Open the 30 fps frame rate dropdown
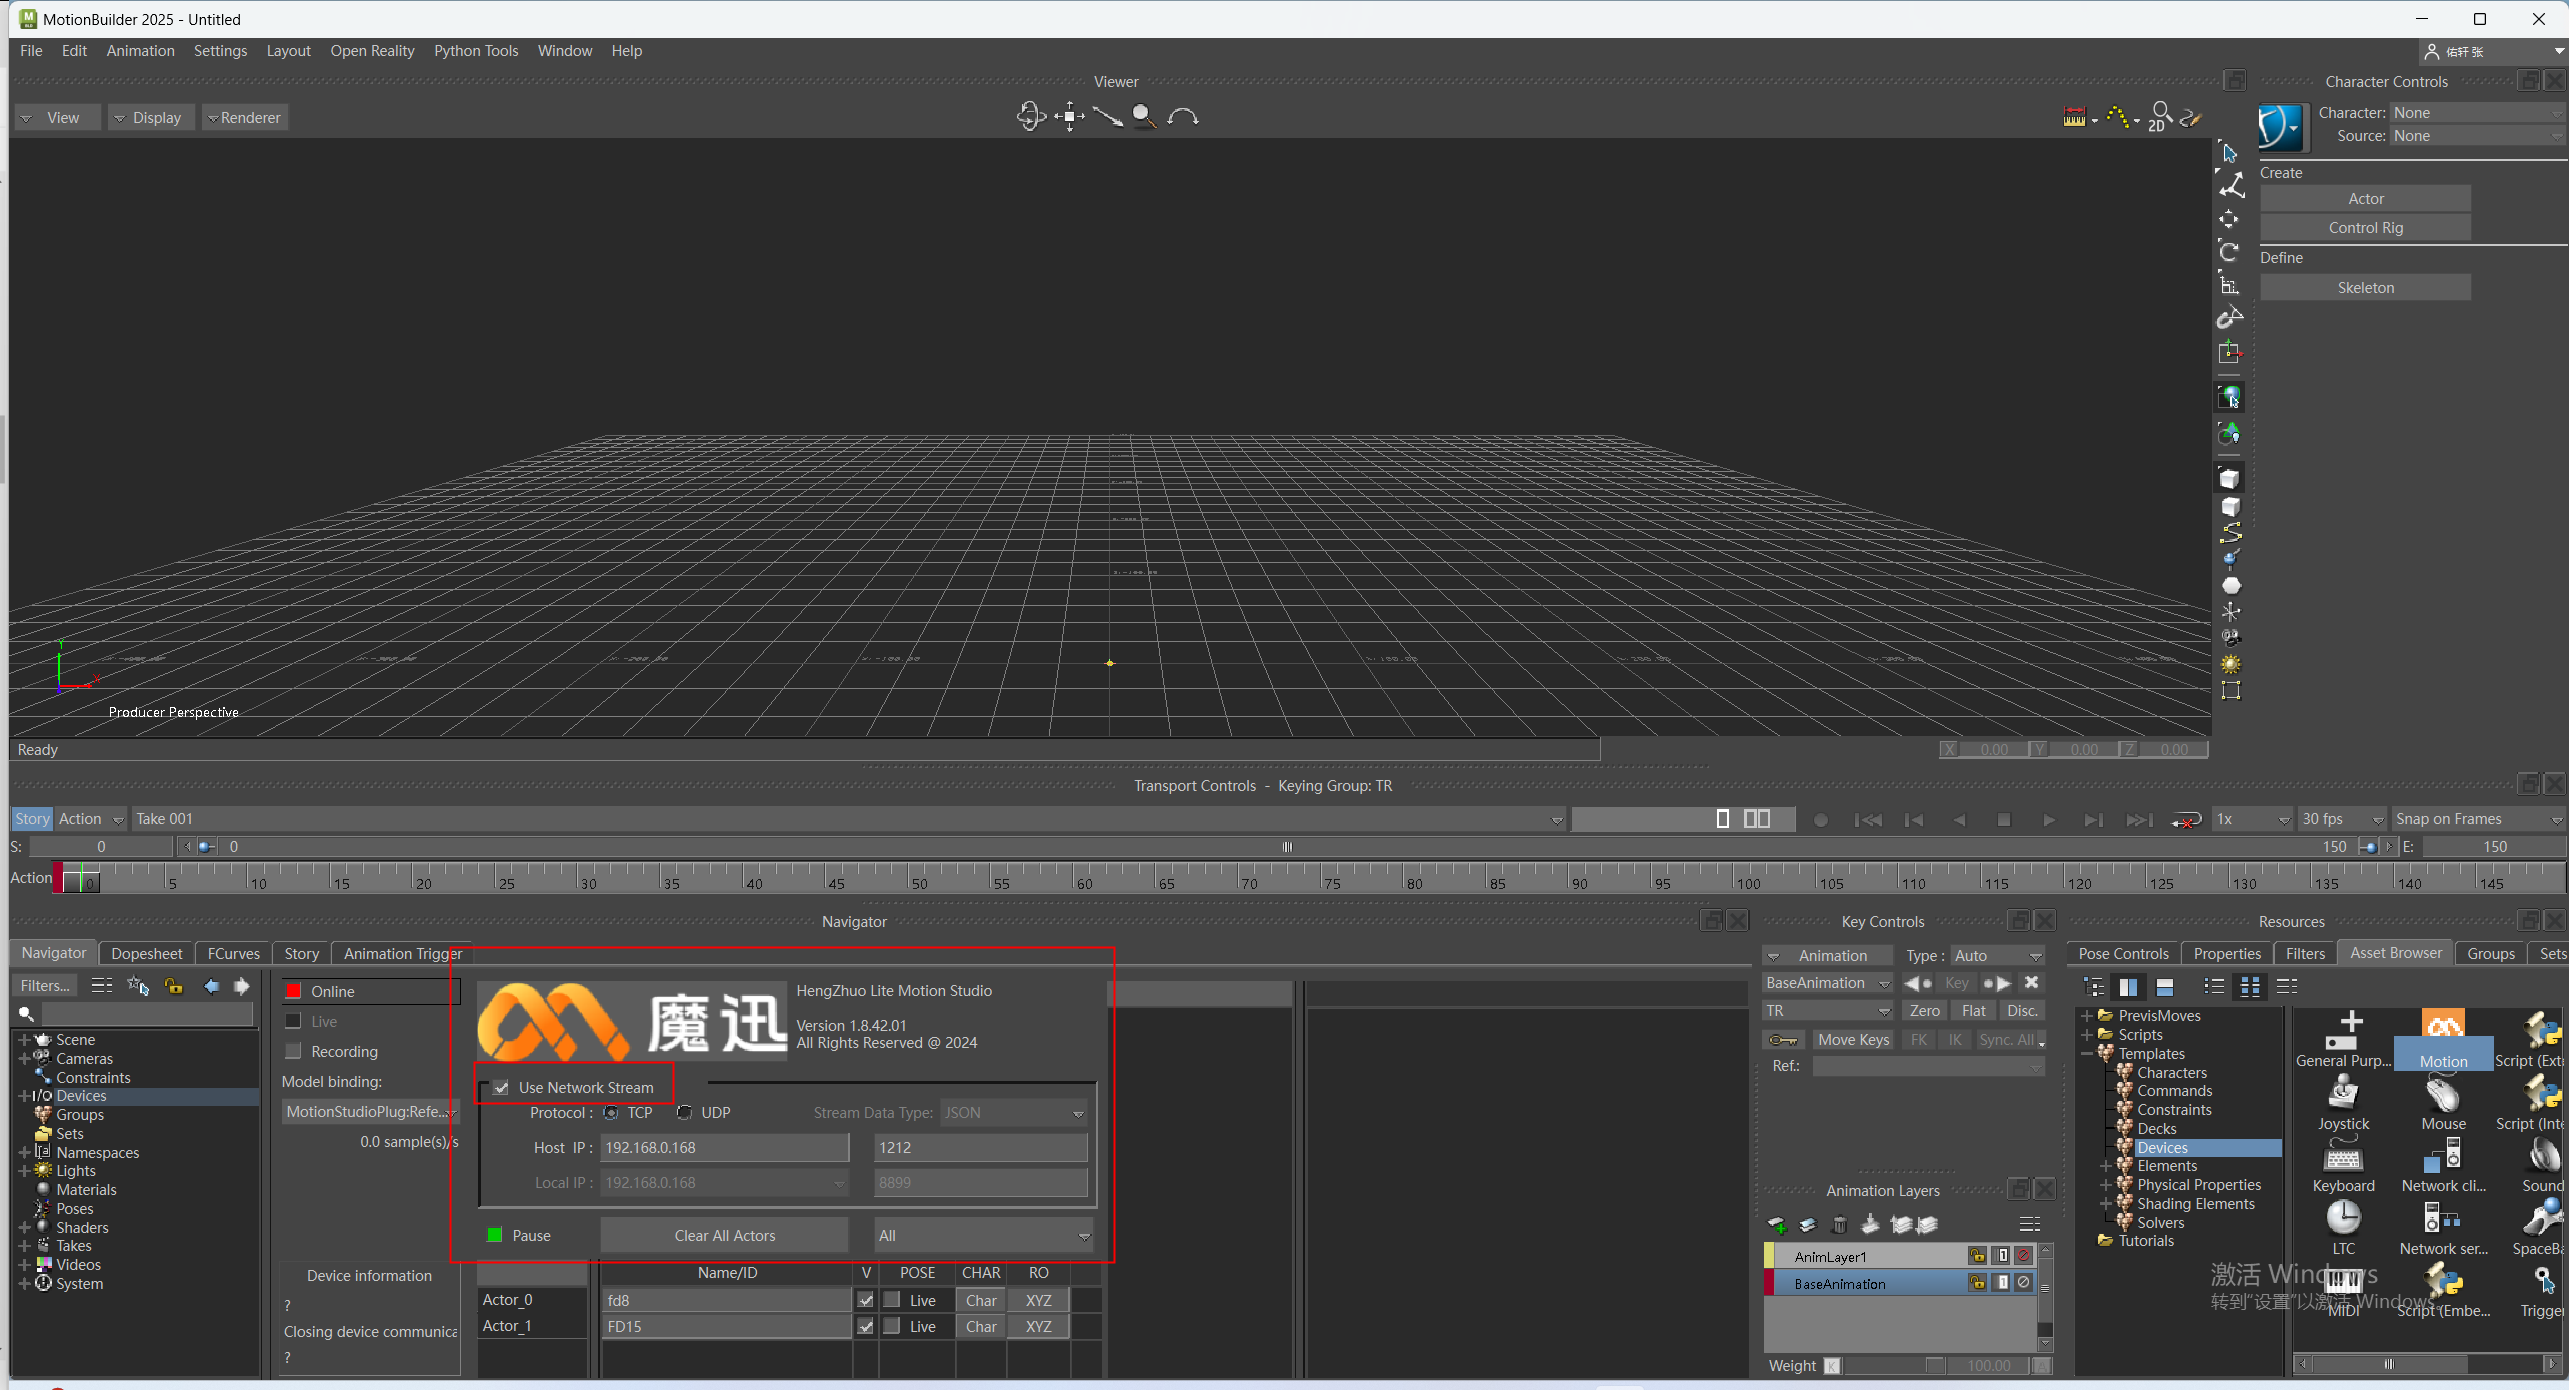Image resolution: width=2569 pixels, height=1390 pixels. click(x=2342, y=820)
